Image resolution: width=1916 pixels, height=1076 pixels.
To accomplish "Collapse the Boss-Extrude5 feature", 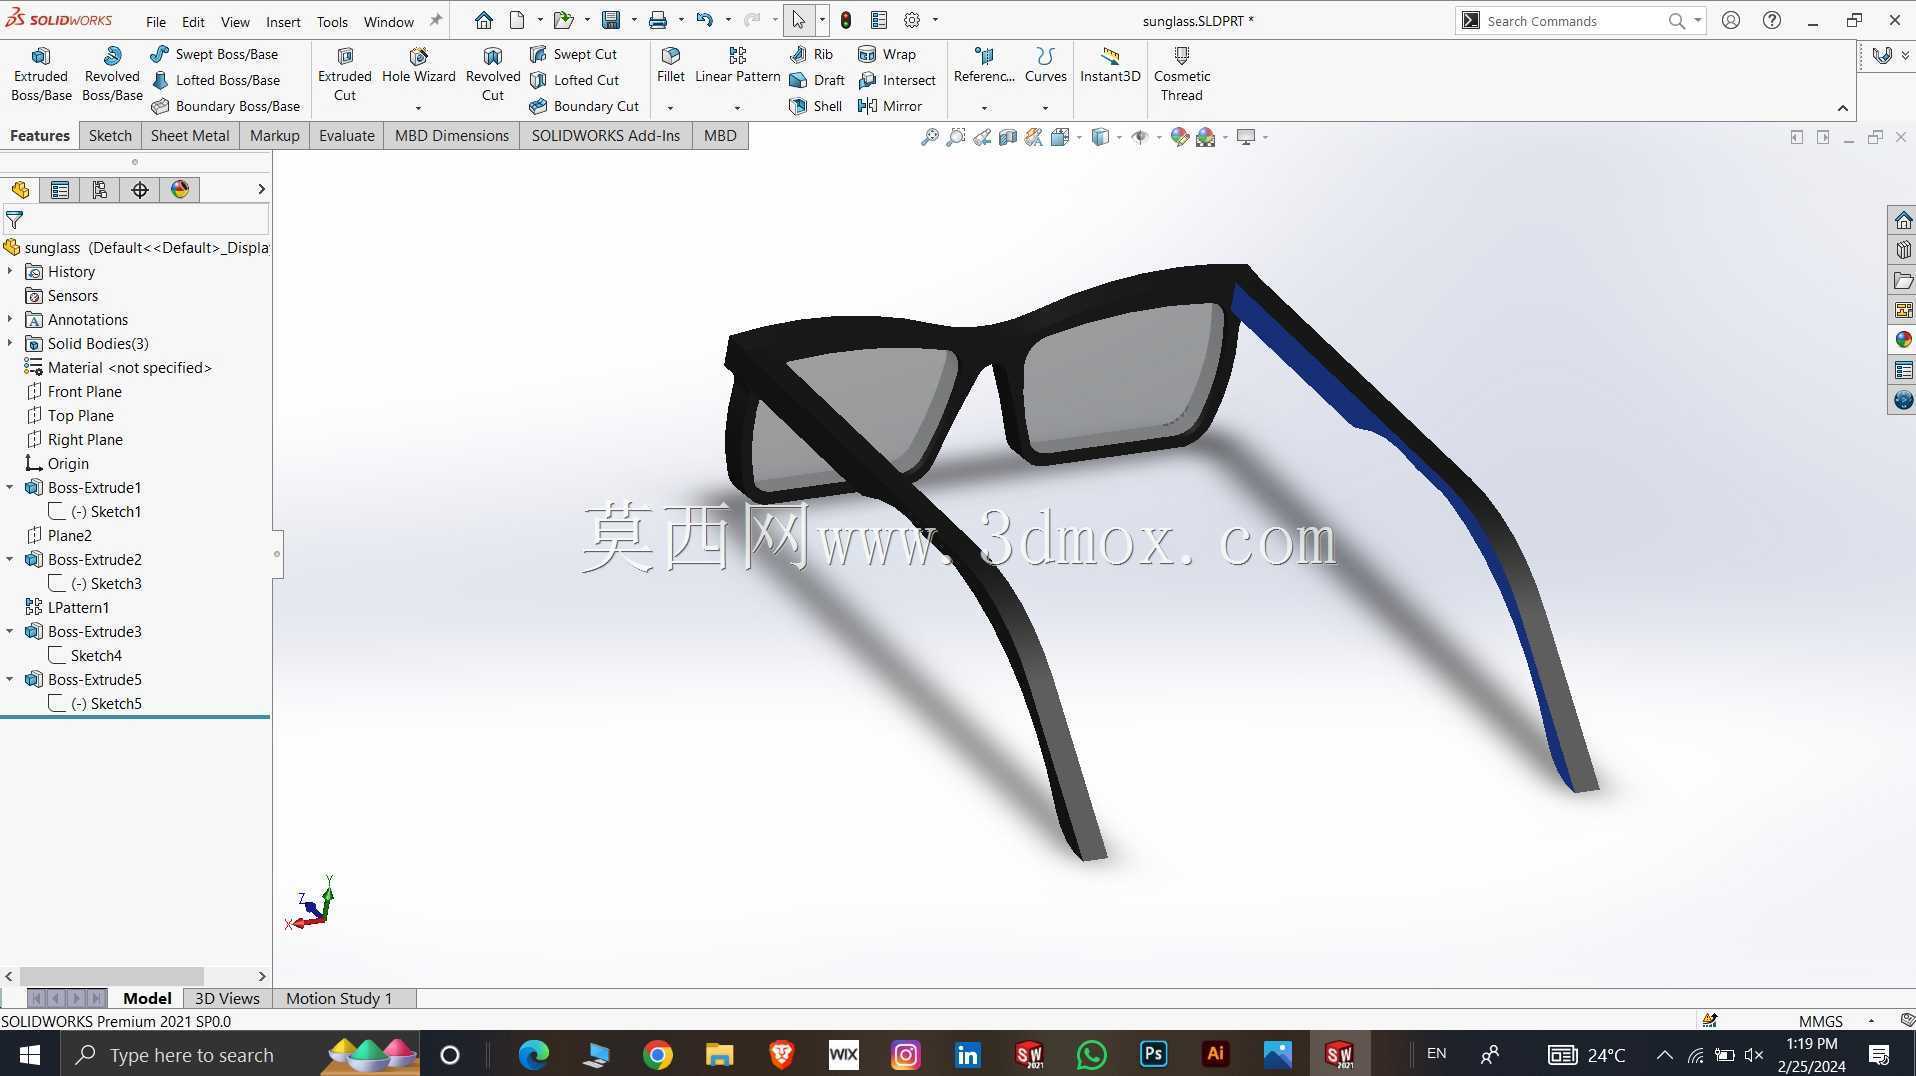I will pyautogui.click(x=10, y=679).
